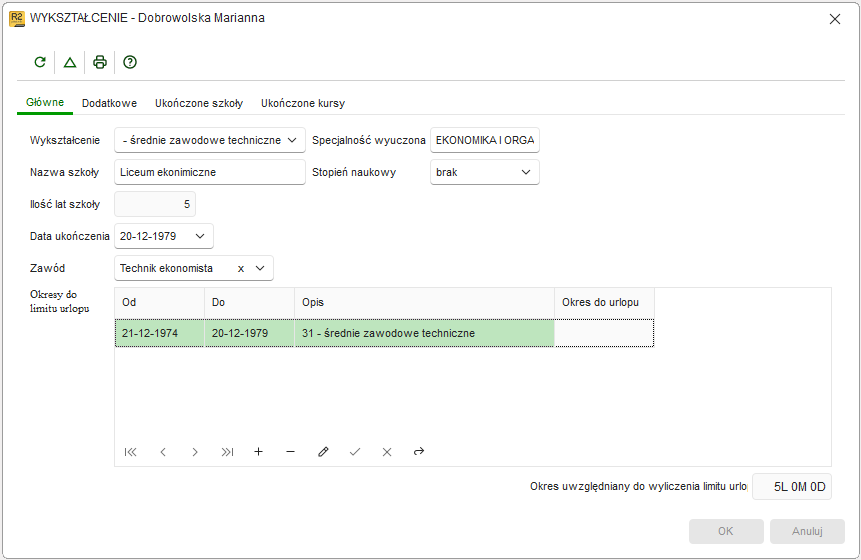
Task: Confirm edit with checkmark icon
Action: coord(355,452)
